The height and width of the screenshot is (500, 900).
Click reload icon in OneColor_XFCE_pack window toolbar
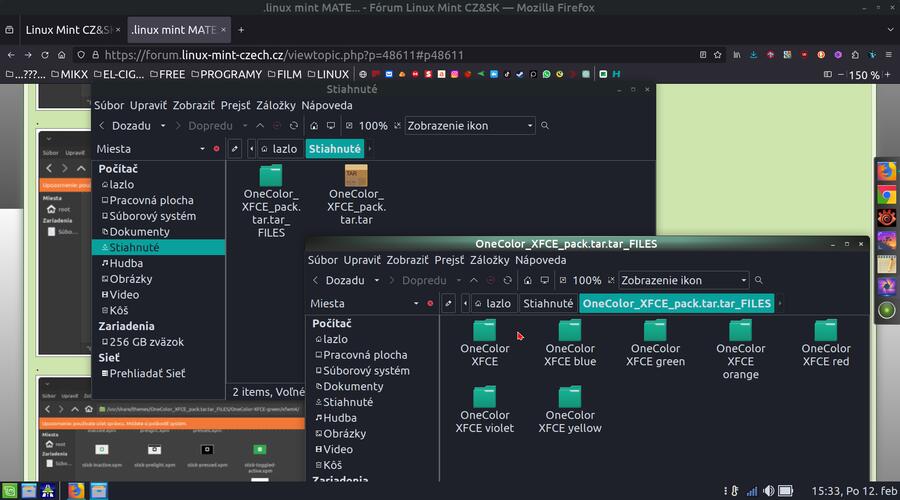[x=508, y=281]
